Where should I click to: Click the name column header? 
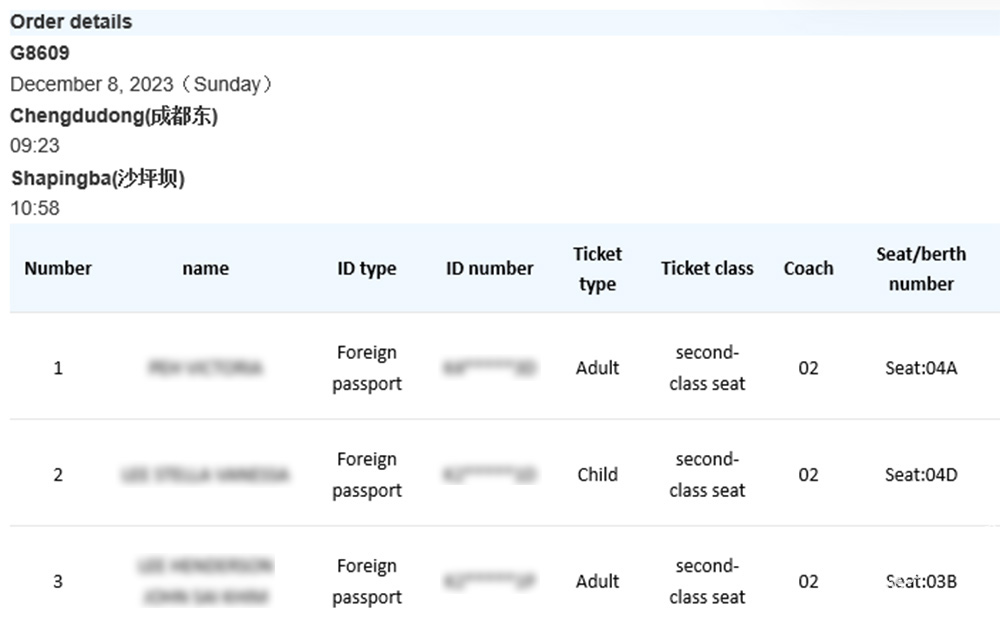206,268
